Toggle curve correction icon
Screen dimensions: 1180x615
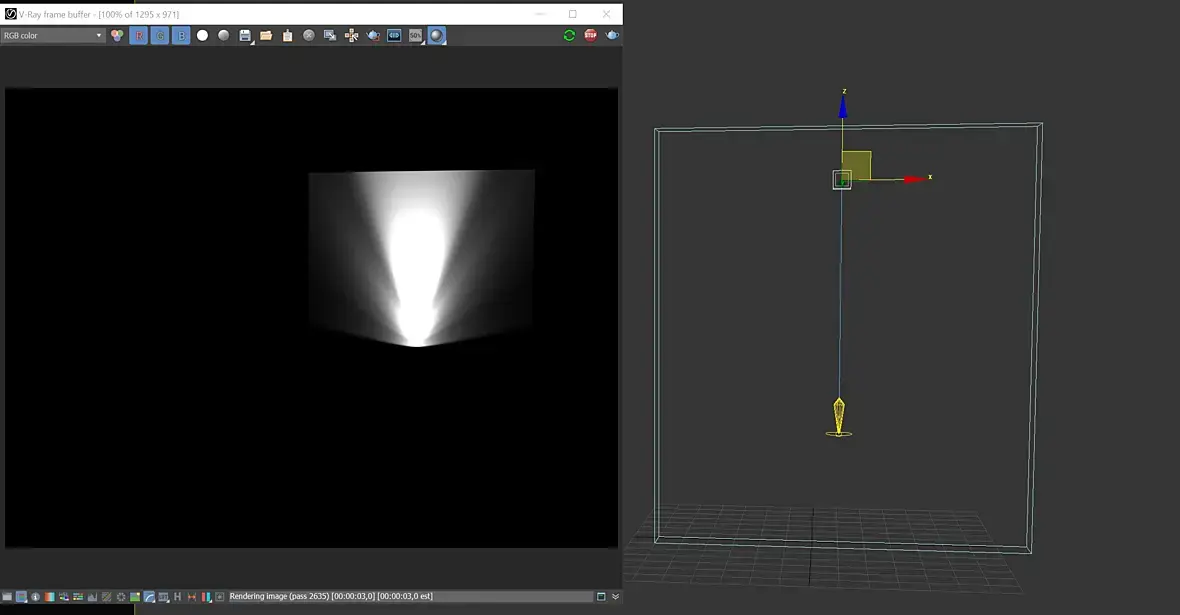[x=106, y=596]
